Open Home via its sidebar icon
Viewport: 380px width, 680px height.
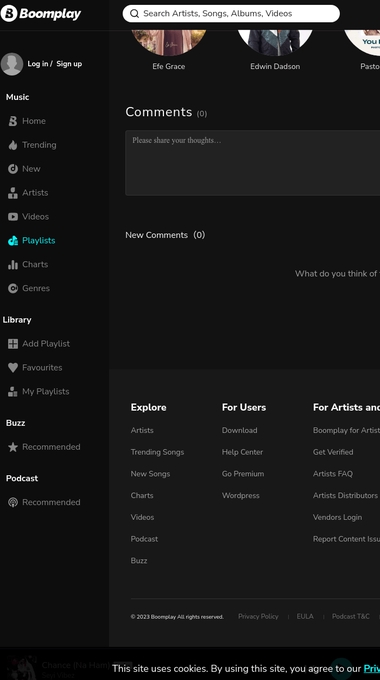click(x=13, y=121)
